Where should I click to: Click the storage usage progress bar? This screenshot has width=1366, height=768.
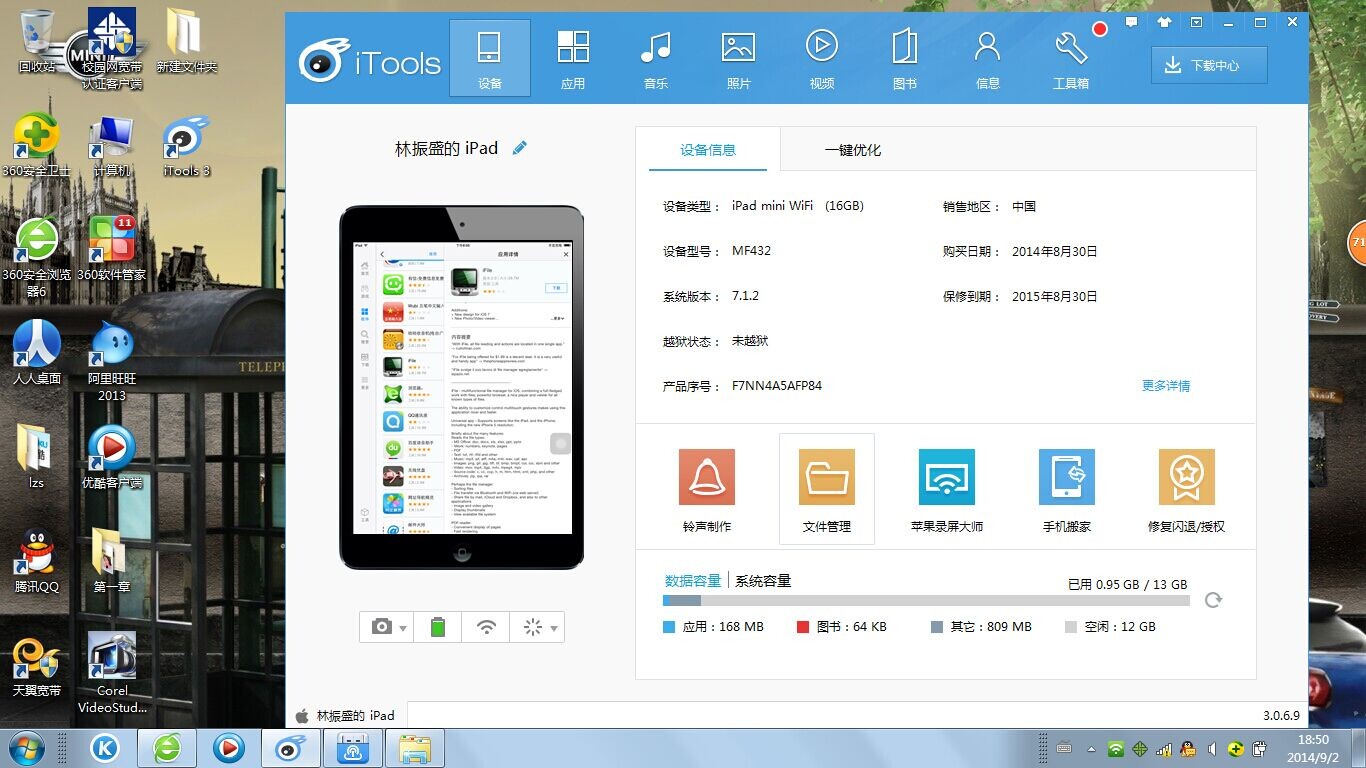pyautogui.click(x=926, y=601)
